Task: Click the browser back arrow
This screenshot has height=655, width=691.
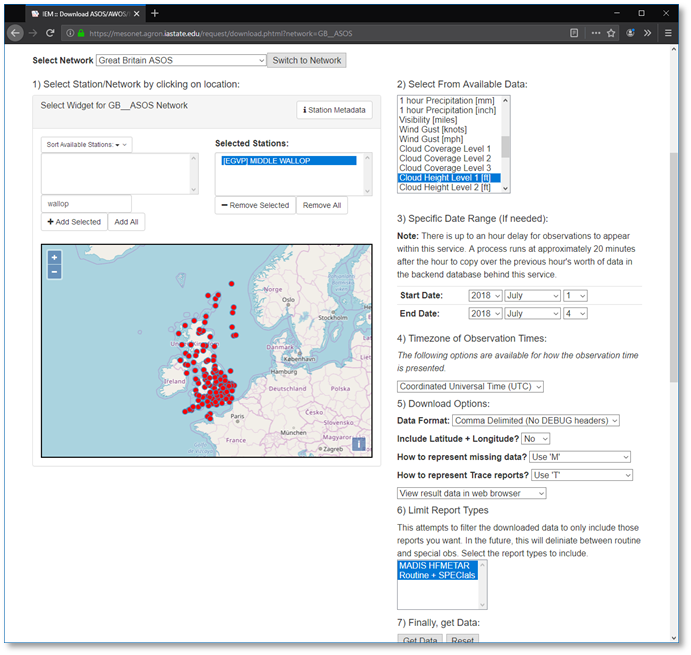Action: tap(16, 32)
